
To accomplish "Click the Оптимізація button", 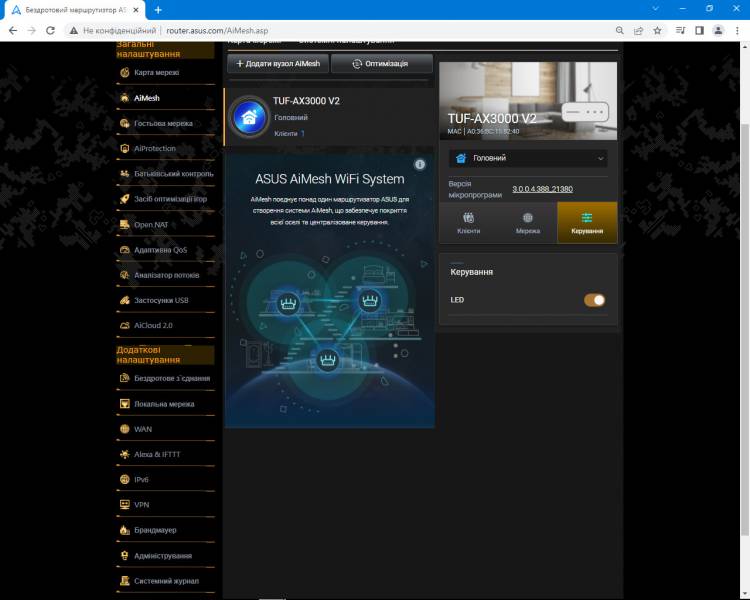I will 381,64.
